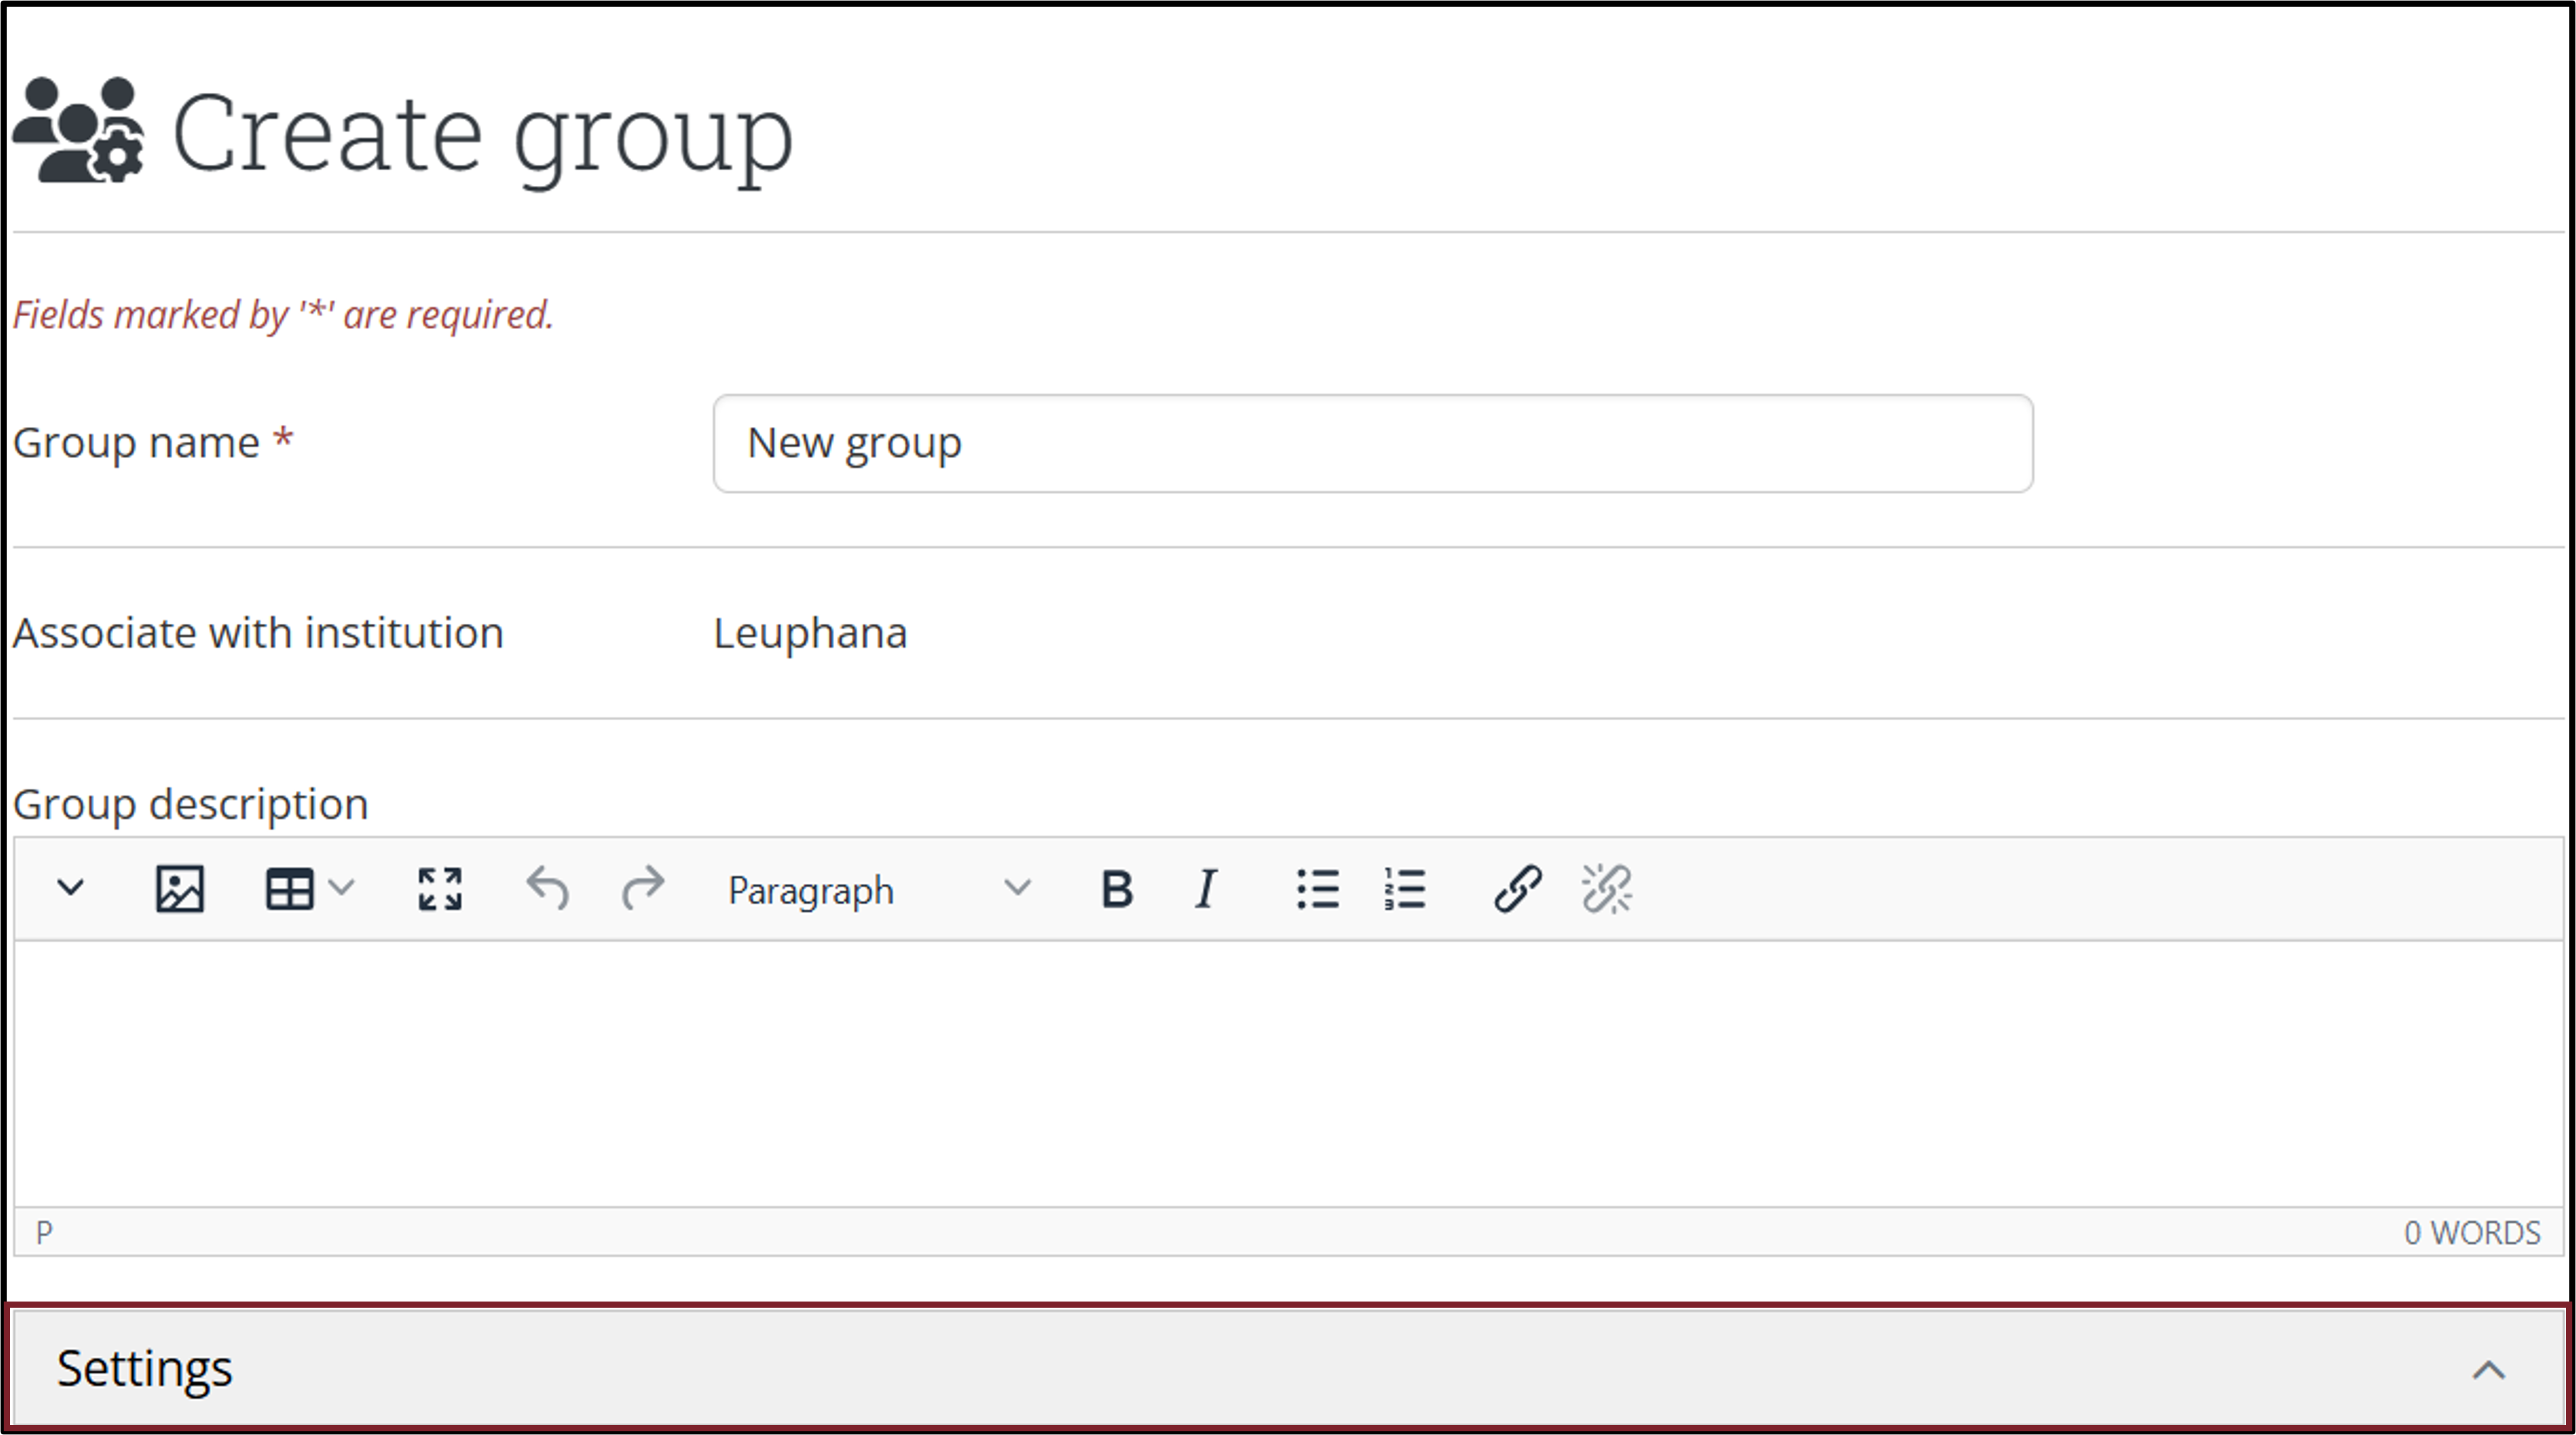Screen dimensions: 2576x1435
Task: Collapse the Settings section chevron
Action: click(x=2488, y=1369)
